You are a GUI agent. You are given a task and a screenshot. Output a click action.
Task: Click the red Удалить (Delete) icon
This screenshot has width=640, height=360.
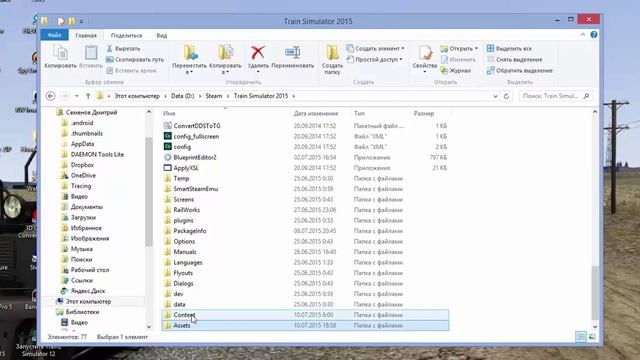click(x=258, y=53)
